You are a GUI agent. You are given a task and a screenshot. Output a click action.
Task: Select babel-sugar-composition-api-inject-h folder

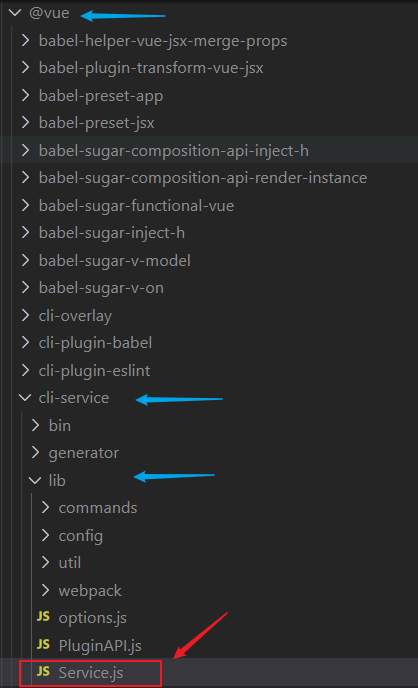tap(174, 151)
